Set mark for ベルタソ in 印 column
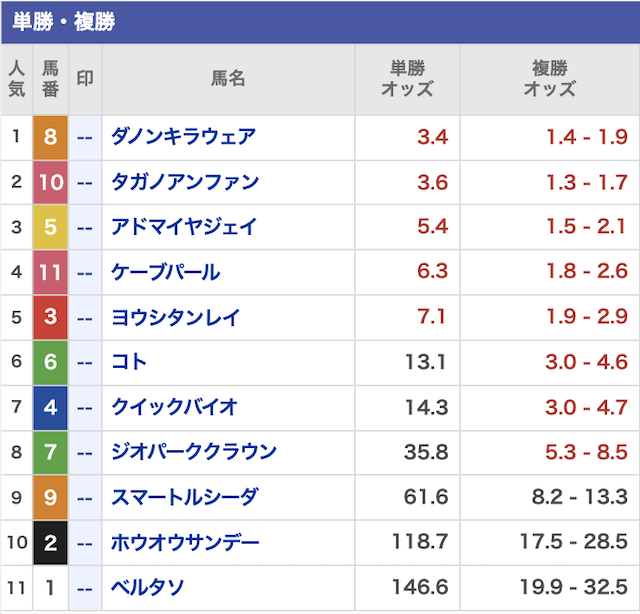The height and width of the screenshot is (614, 640). click(x=85, y=588)
